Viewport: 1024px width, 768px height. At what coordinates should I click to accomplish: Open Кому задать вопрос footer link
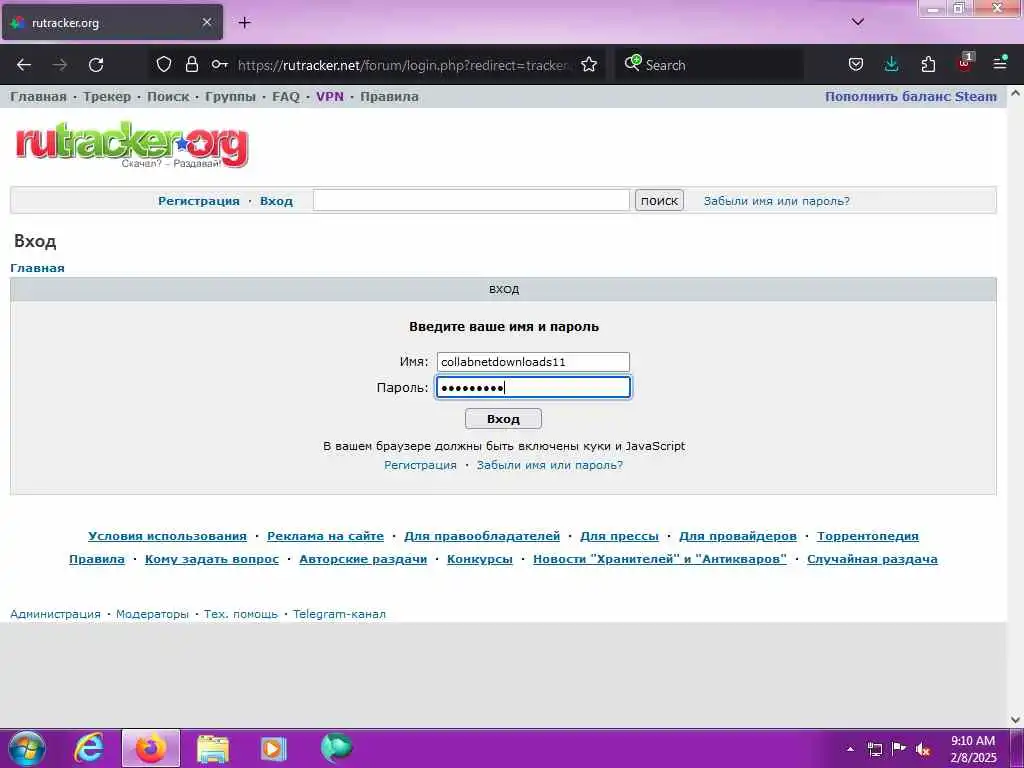(x=212, y=559)
